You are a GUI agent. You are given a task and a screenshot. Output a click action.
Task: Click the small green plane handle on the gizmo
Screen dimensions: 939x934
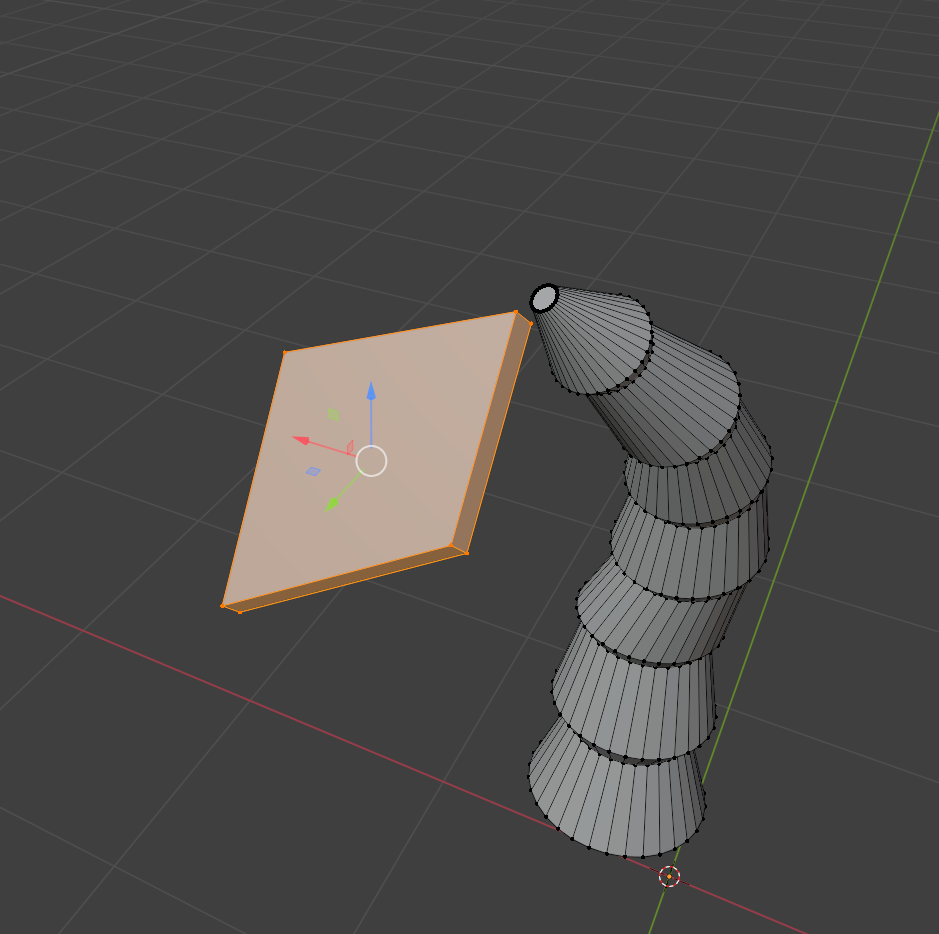(333, 414)
